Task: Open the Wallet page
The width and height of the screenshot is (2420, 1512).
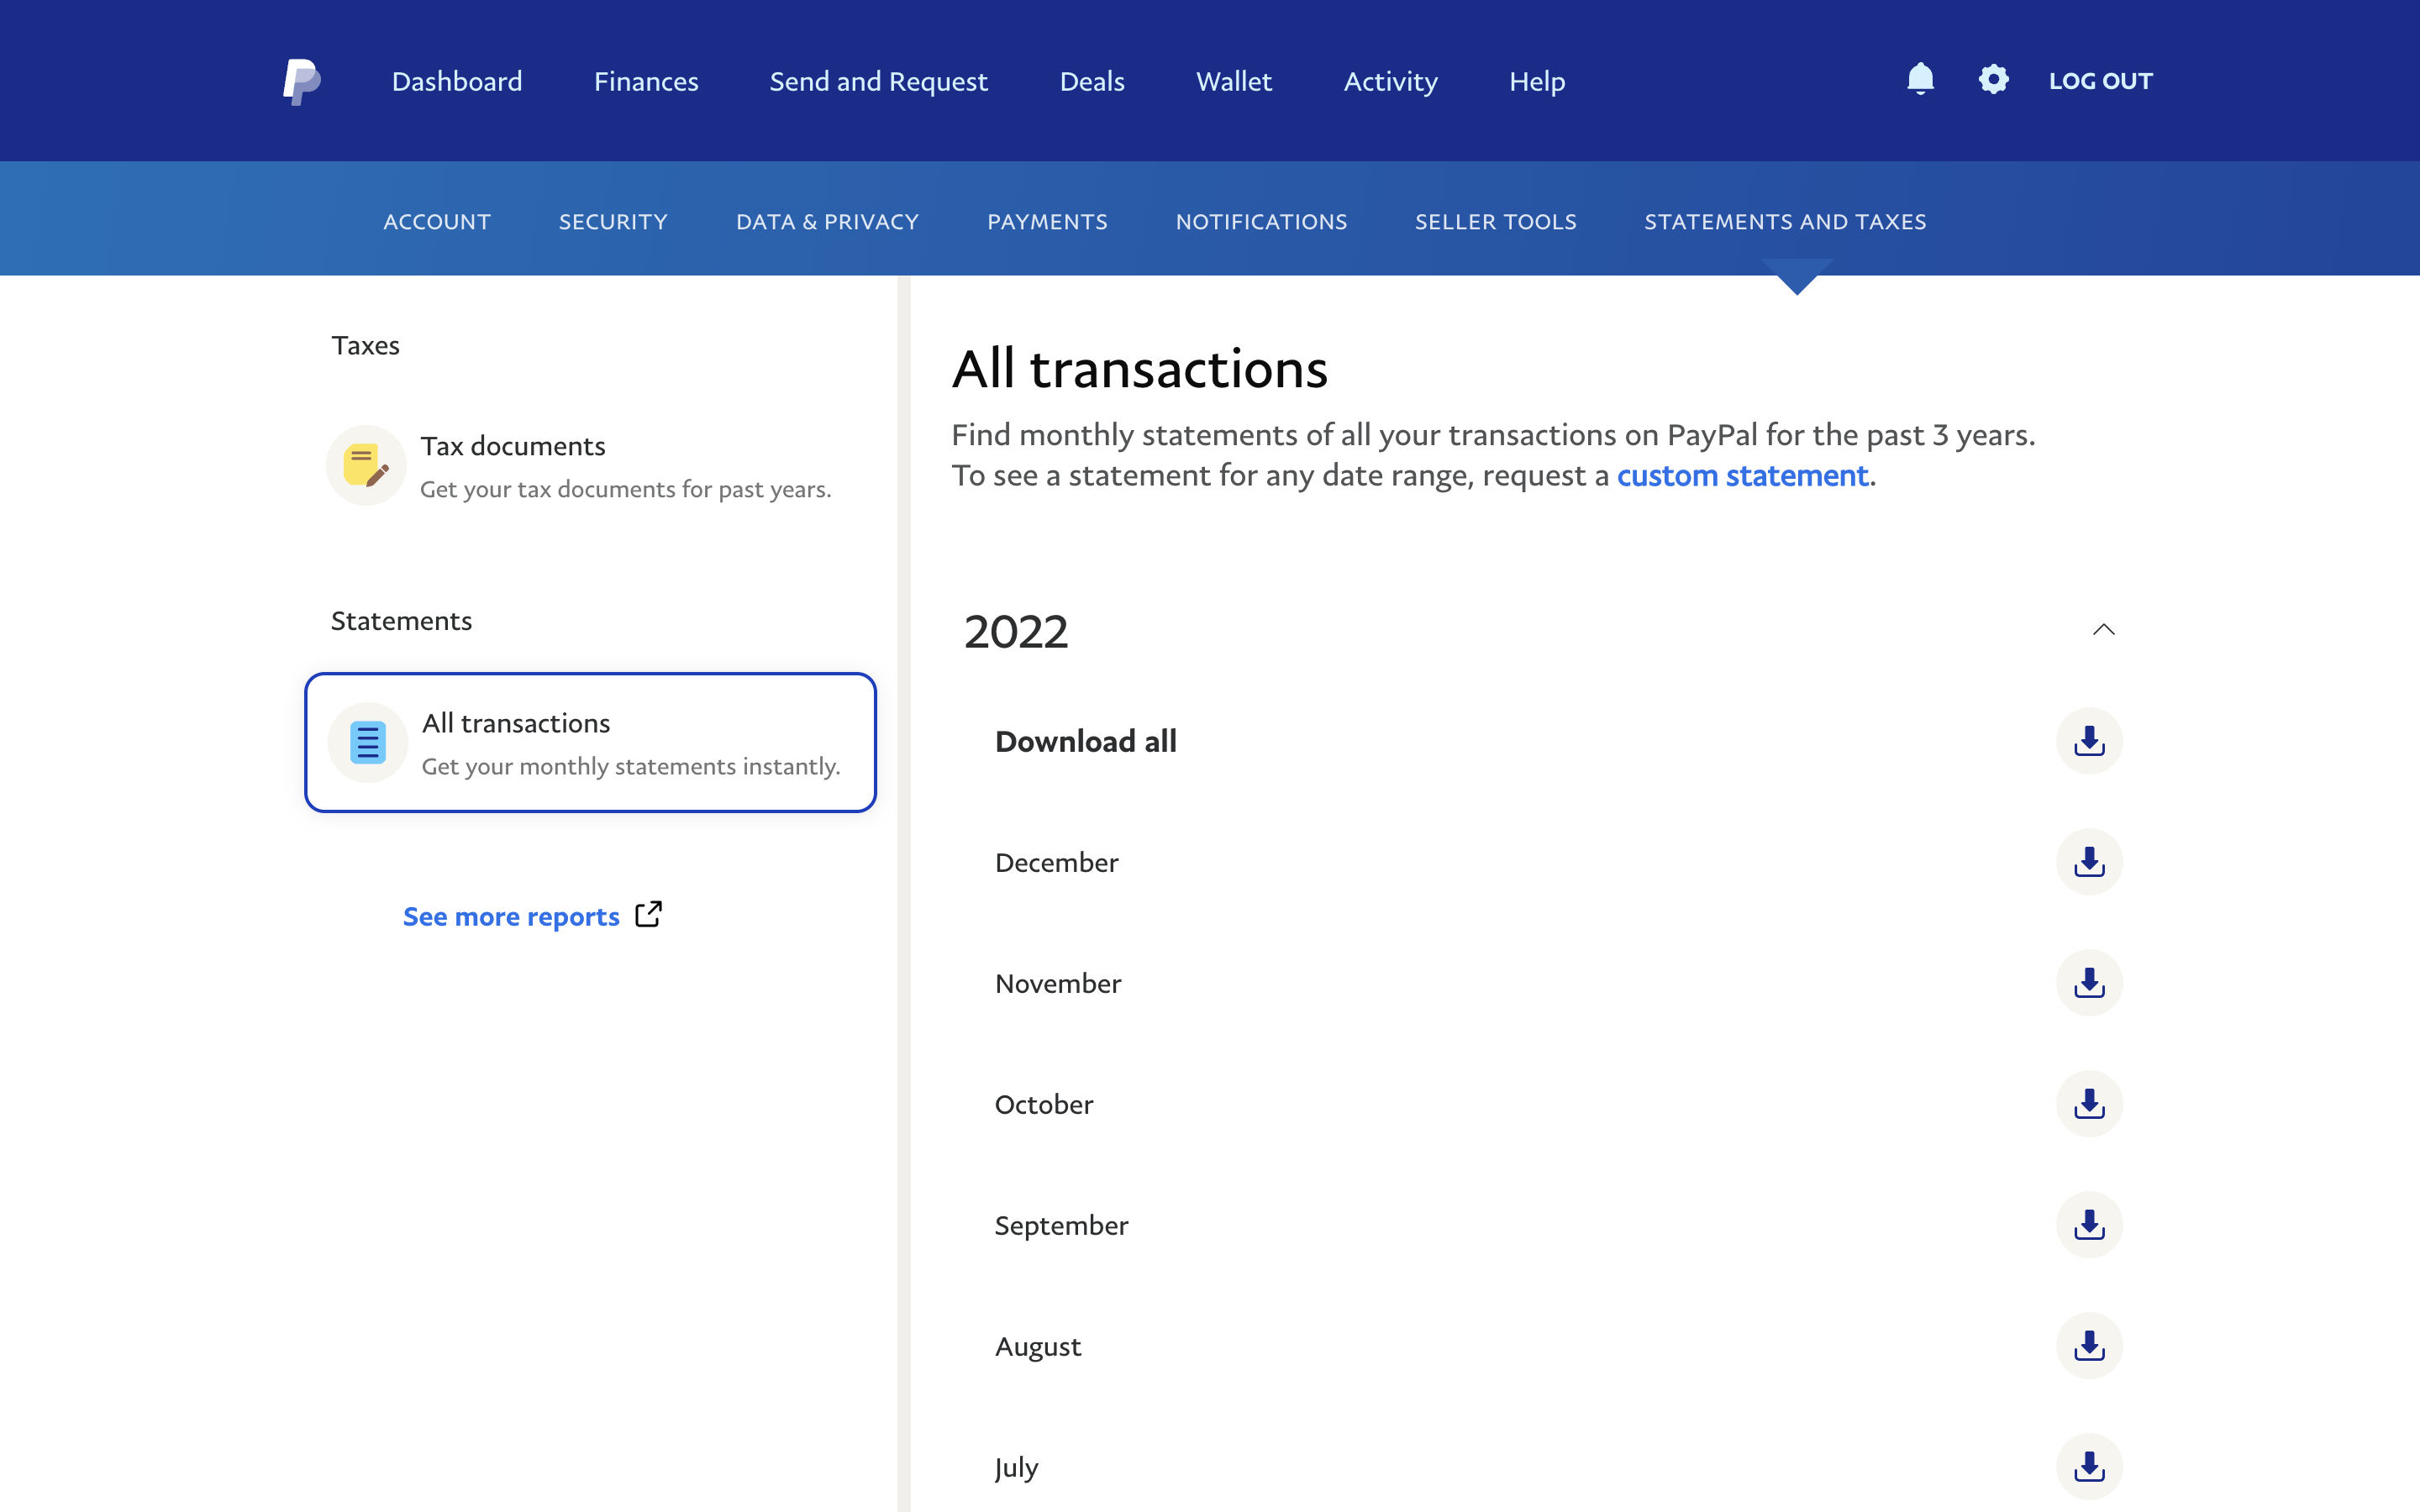Action: 1234,81
